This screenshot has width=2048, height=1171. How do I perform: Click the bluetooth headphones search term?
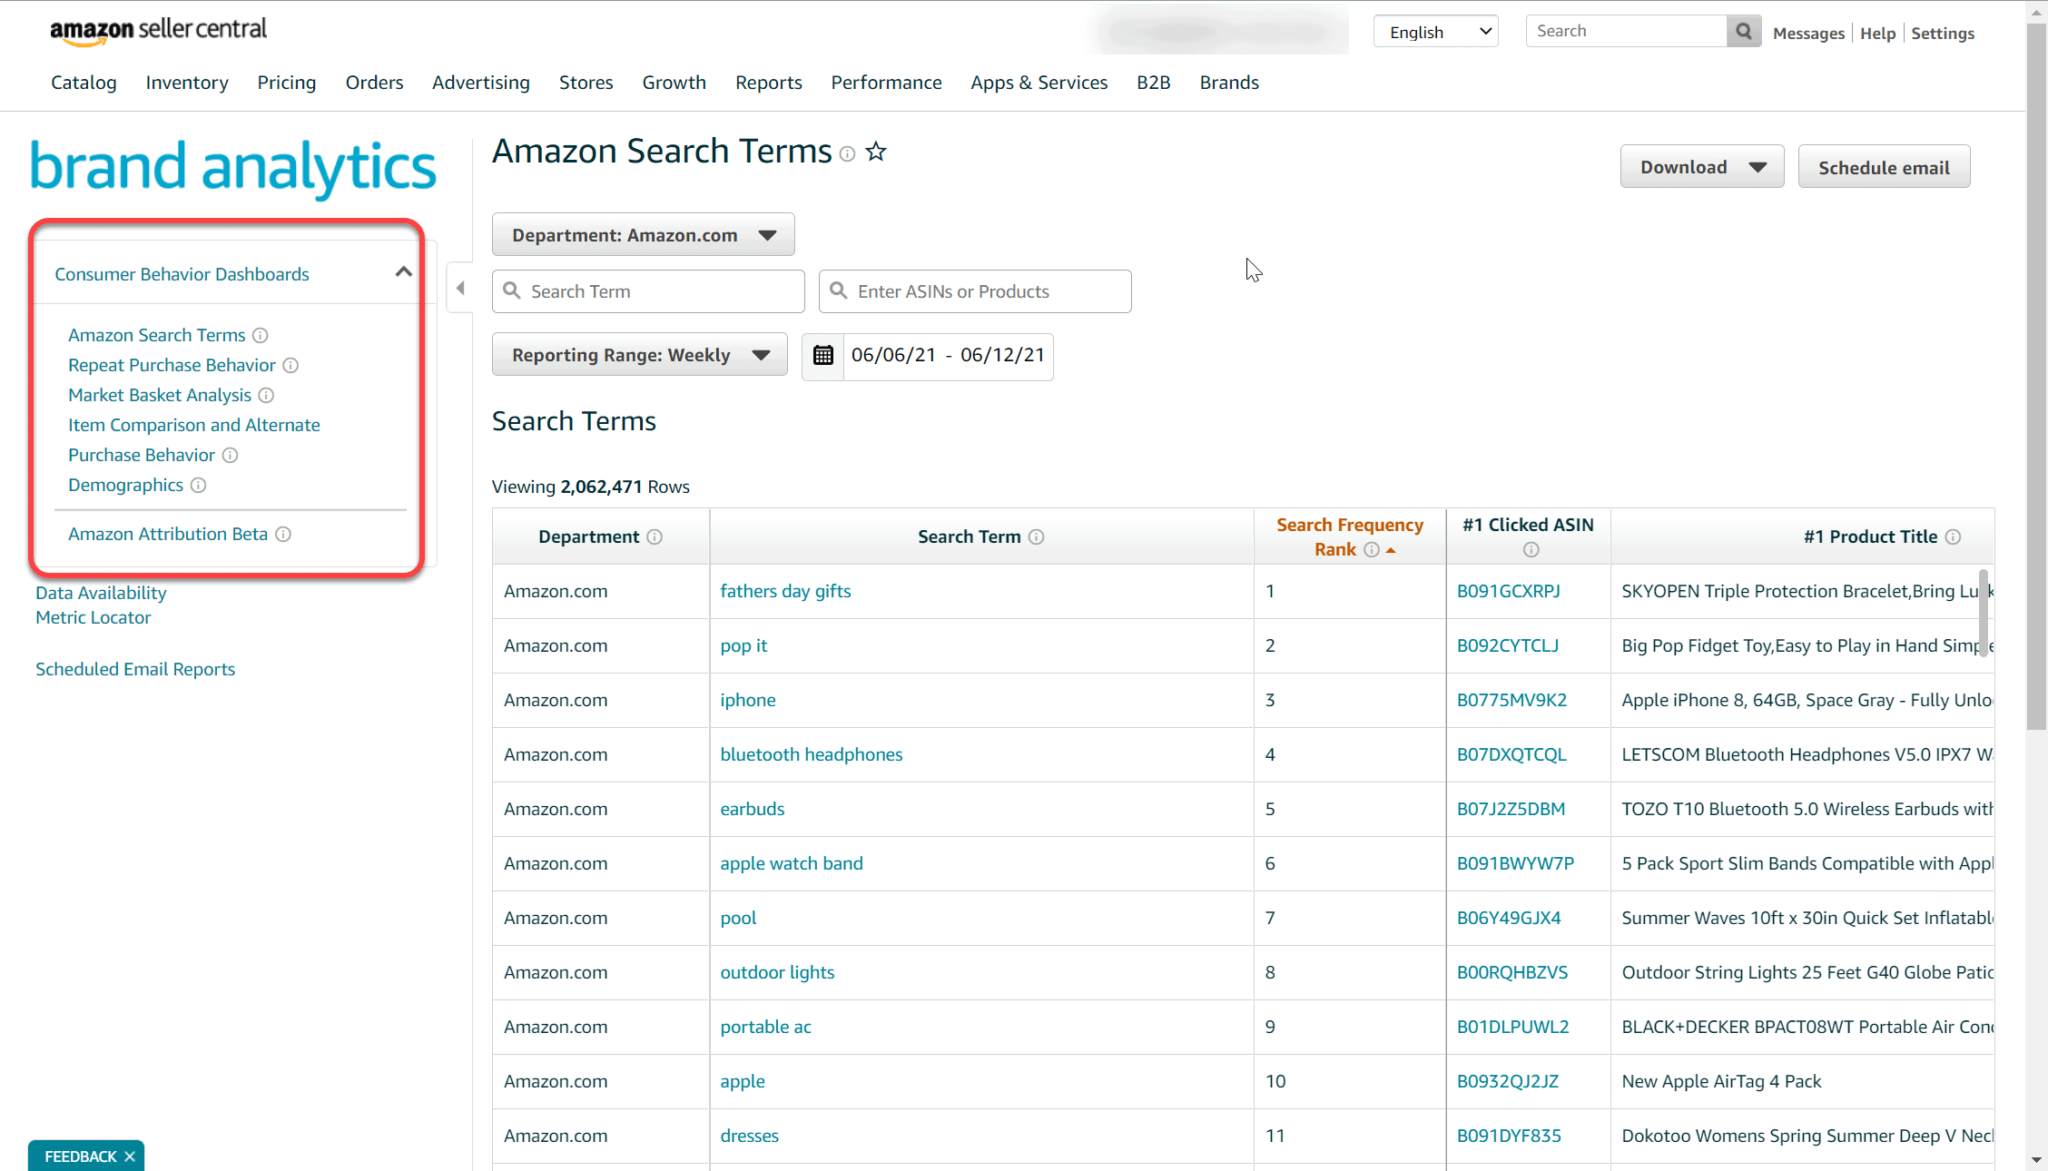click(811, 754)
